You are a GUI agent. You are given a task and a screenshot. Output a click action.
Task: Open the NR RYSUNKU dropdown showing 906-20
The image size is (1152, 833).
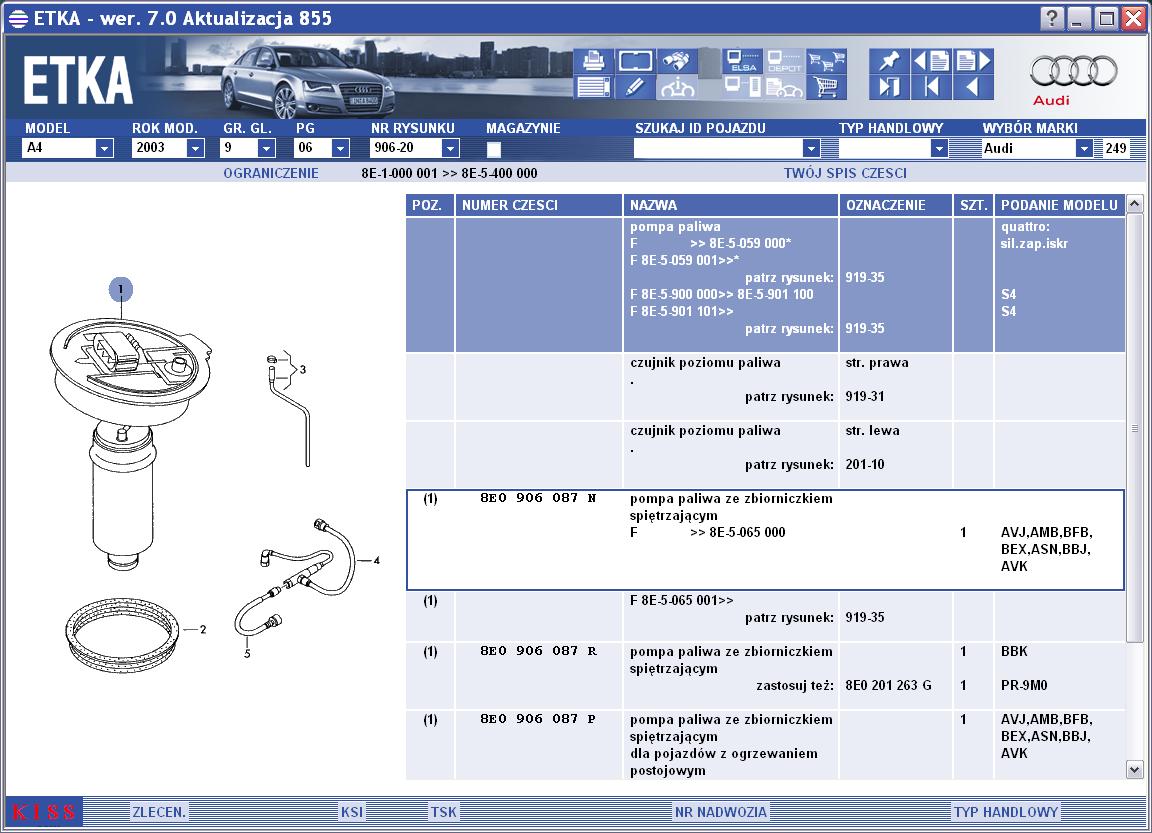(x=450, y=148)
